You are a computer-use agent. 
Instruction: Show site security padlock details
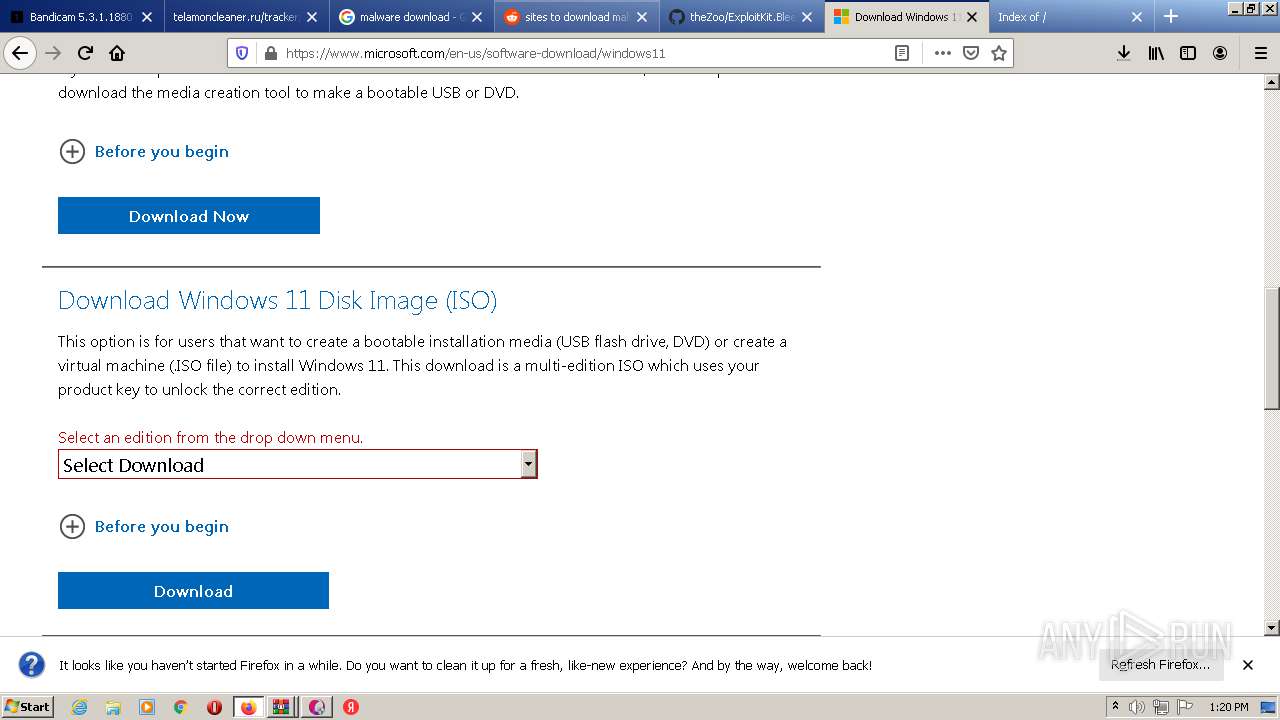point(270,53)
